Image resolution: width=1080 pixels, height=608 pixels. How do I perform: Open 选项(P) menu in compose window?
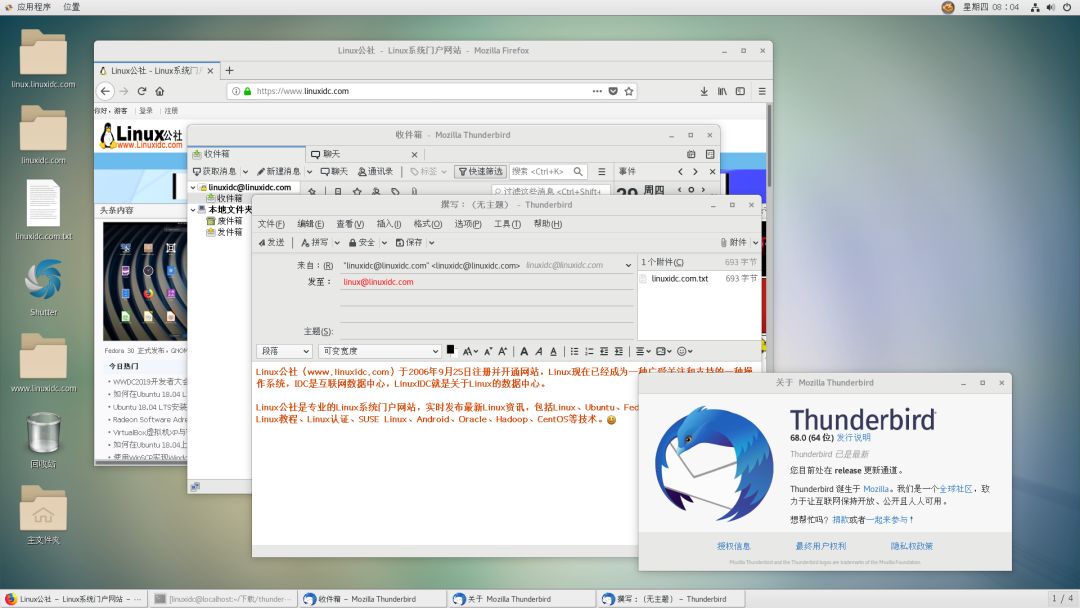click(468, 224)
